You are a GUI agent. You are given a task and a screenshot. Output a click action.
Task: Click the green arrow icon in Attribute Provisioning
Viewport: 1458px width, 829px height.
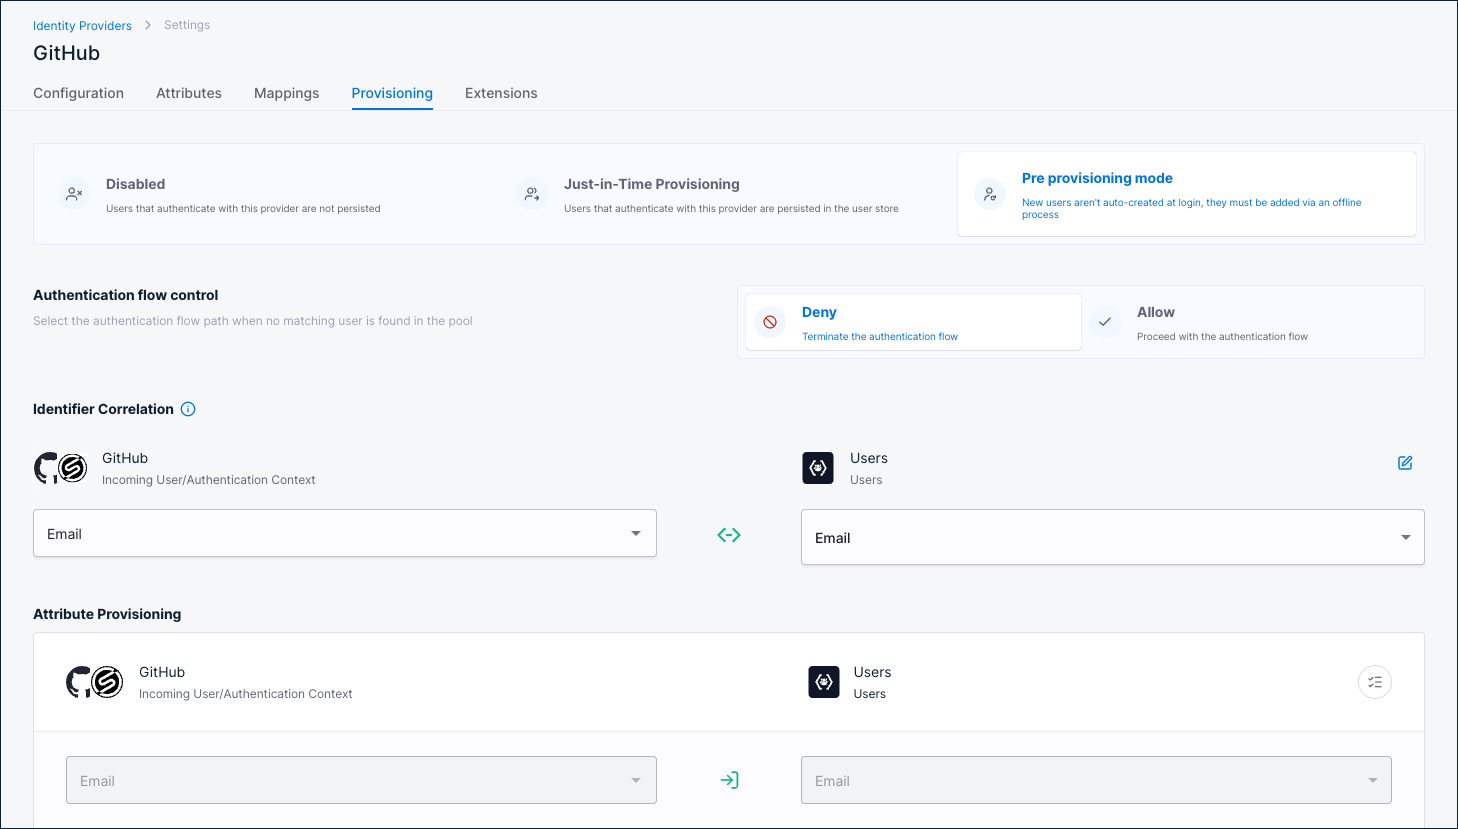tap(729, 780)
